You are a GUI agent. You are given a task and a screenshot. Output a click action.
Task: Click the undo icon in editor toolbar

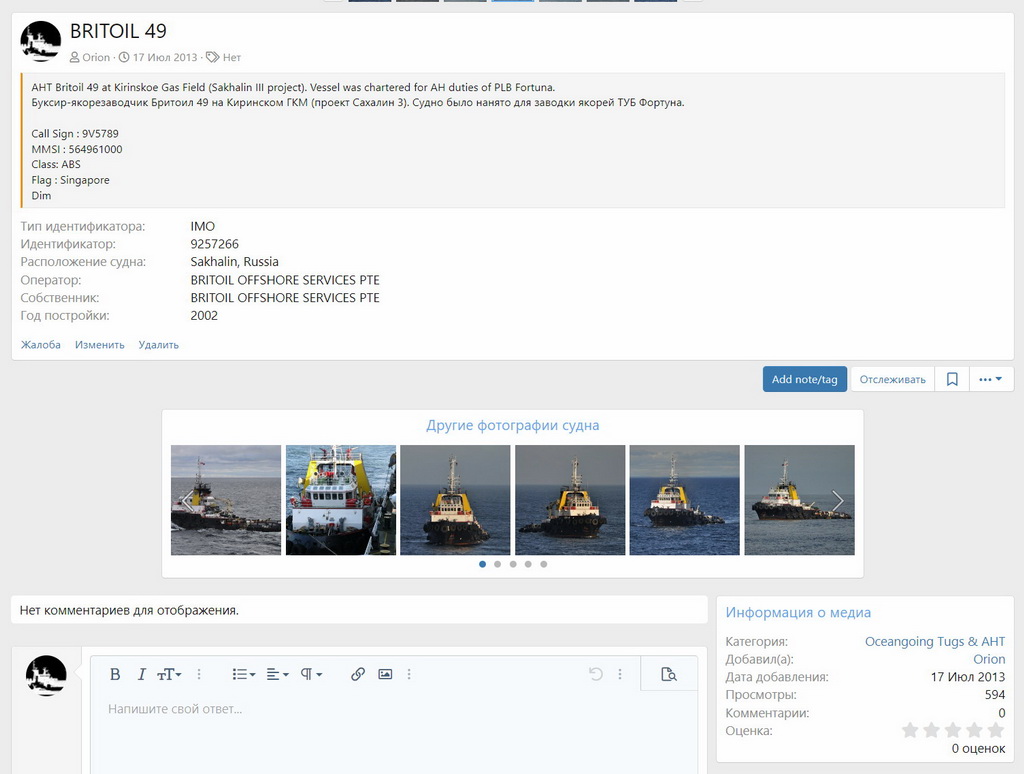[x=596, y=674]
